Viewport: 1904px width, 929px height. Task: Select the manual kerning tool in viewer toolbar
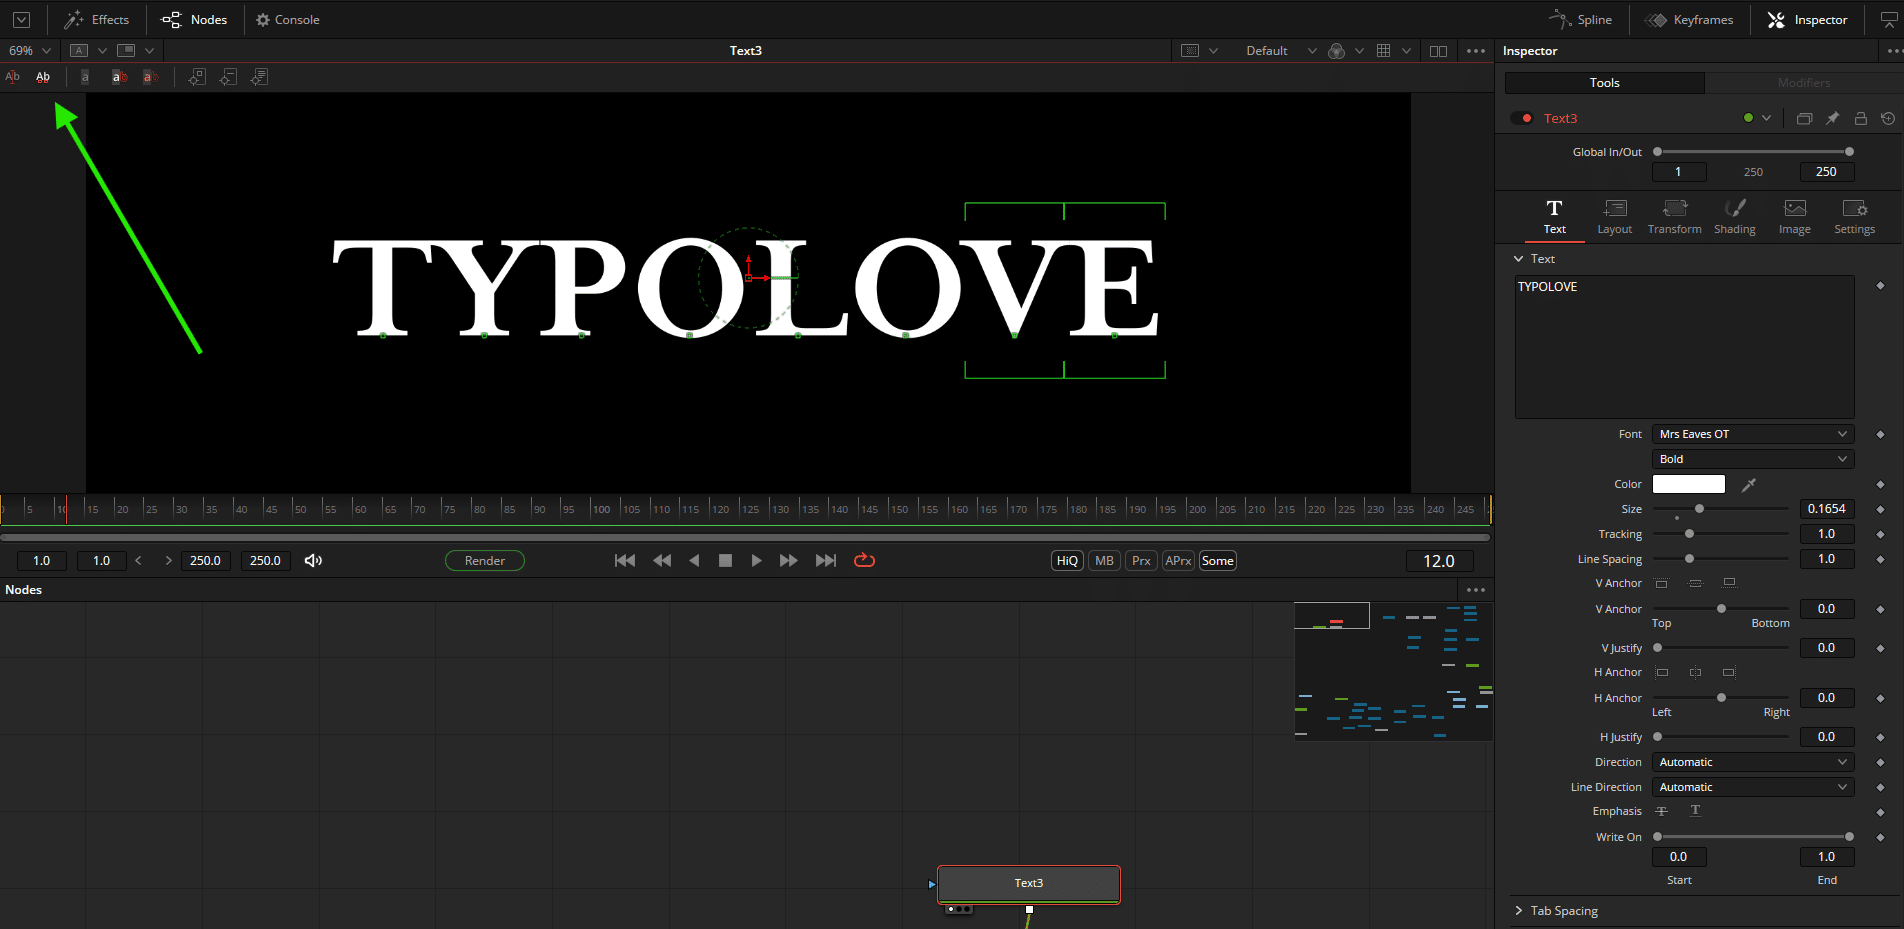tap(43, 76)
